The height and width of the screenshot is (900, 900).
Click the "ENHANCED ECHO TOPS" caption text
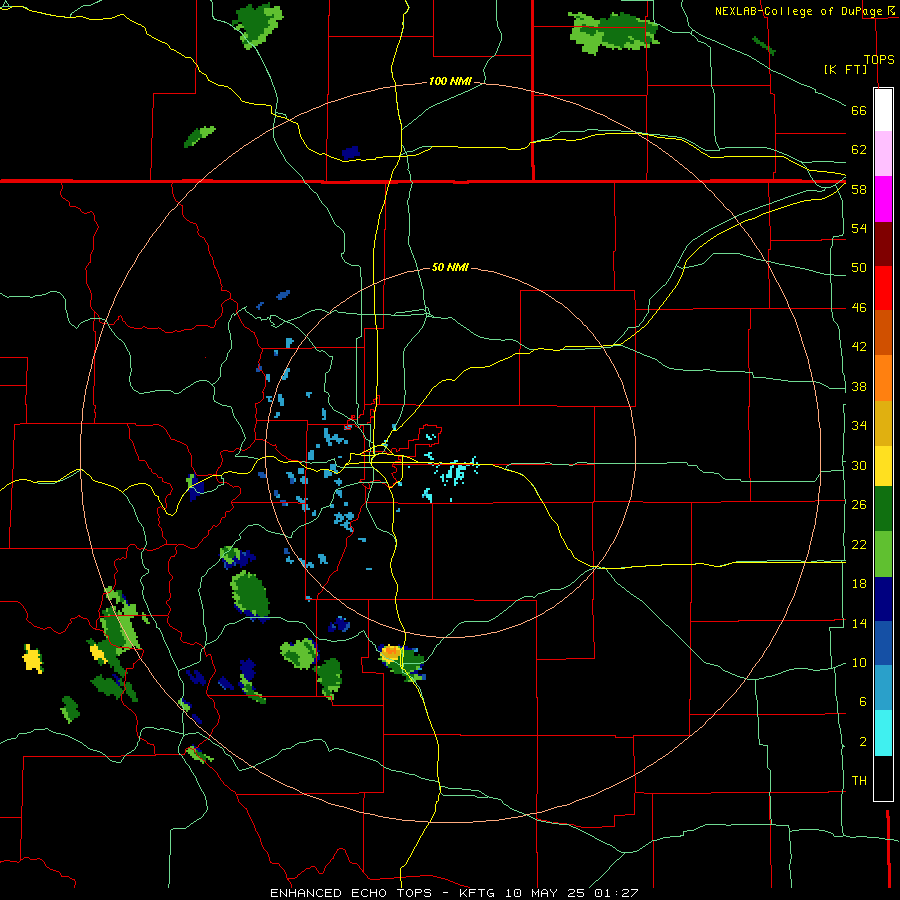coord(351,893)
